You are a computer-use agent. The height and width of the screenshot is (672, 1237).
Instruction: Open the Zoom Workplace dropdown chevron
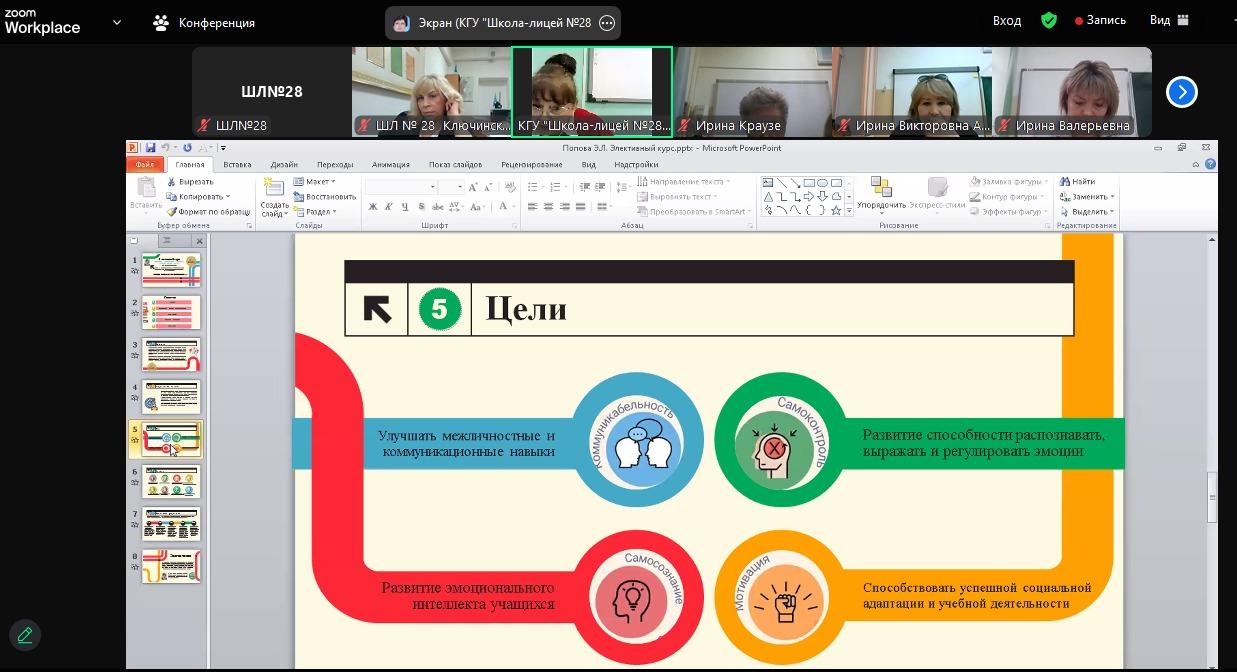pyautogui.click(x=117, y=22)
